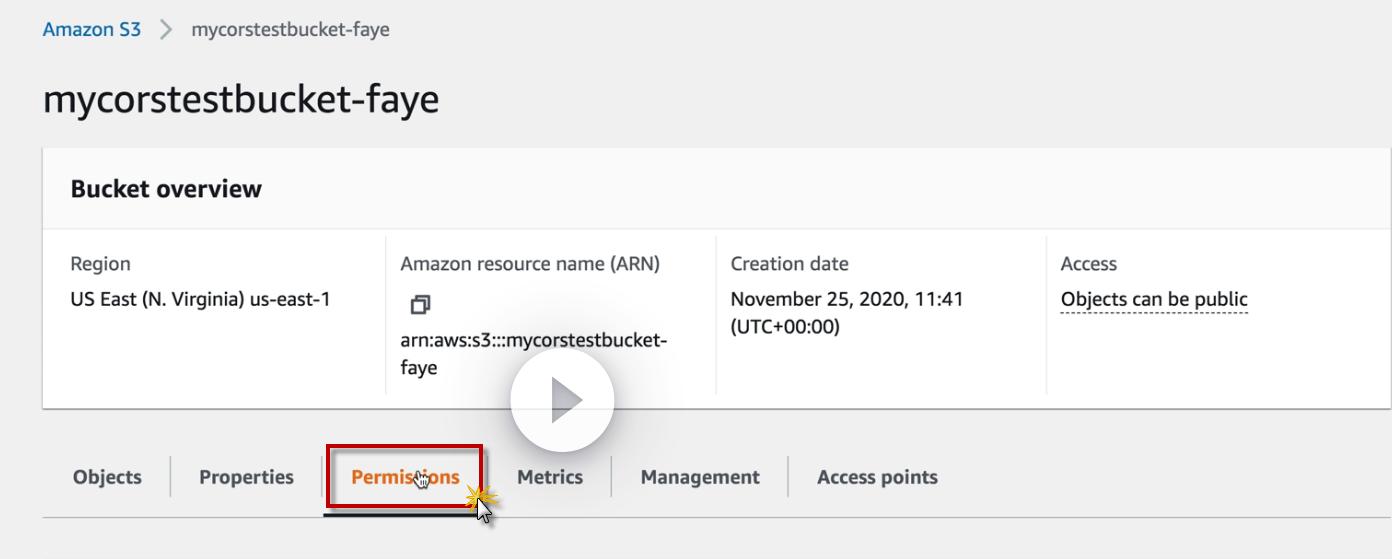Image resolution: width=1392 pixels, height=559 pixels.
Task: Click the November 25, 2020 creation date value
Action: [846, 299]
